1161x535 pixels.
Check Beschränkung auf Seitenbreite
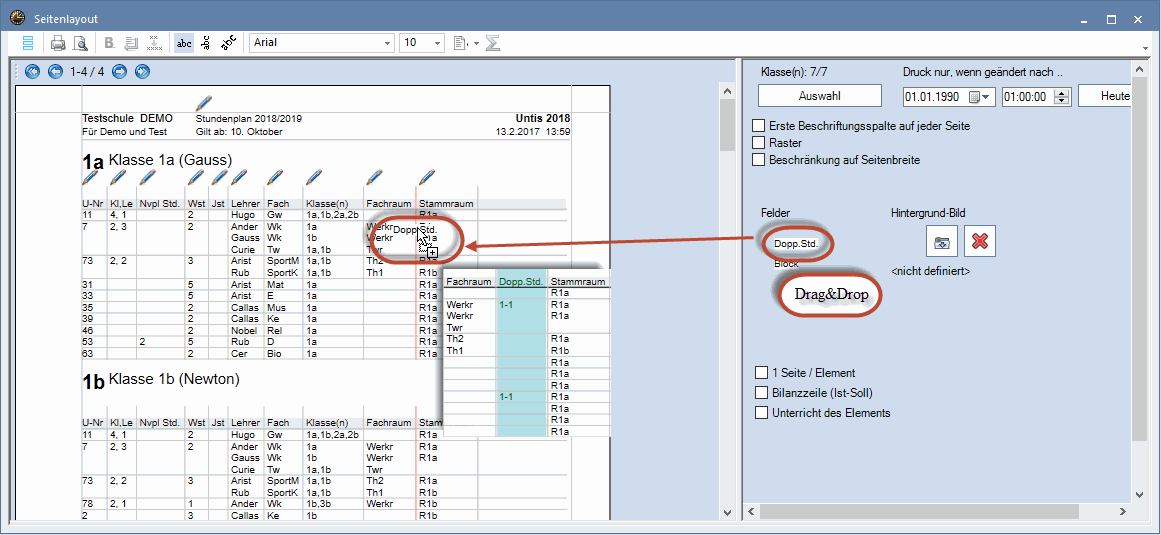[758, 159]
